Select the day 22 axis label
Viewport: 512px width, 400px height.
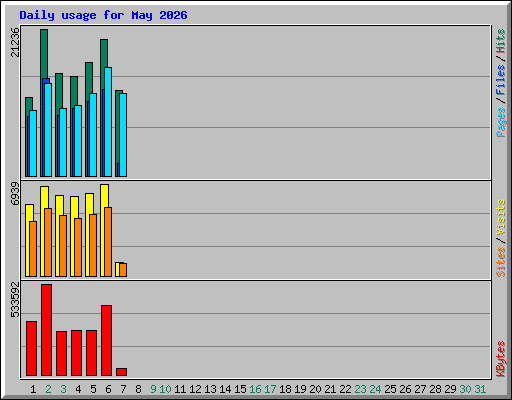pyautogui.click(x=345, y=389)
